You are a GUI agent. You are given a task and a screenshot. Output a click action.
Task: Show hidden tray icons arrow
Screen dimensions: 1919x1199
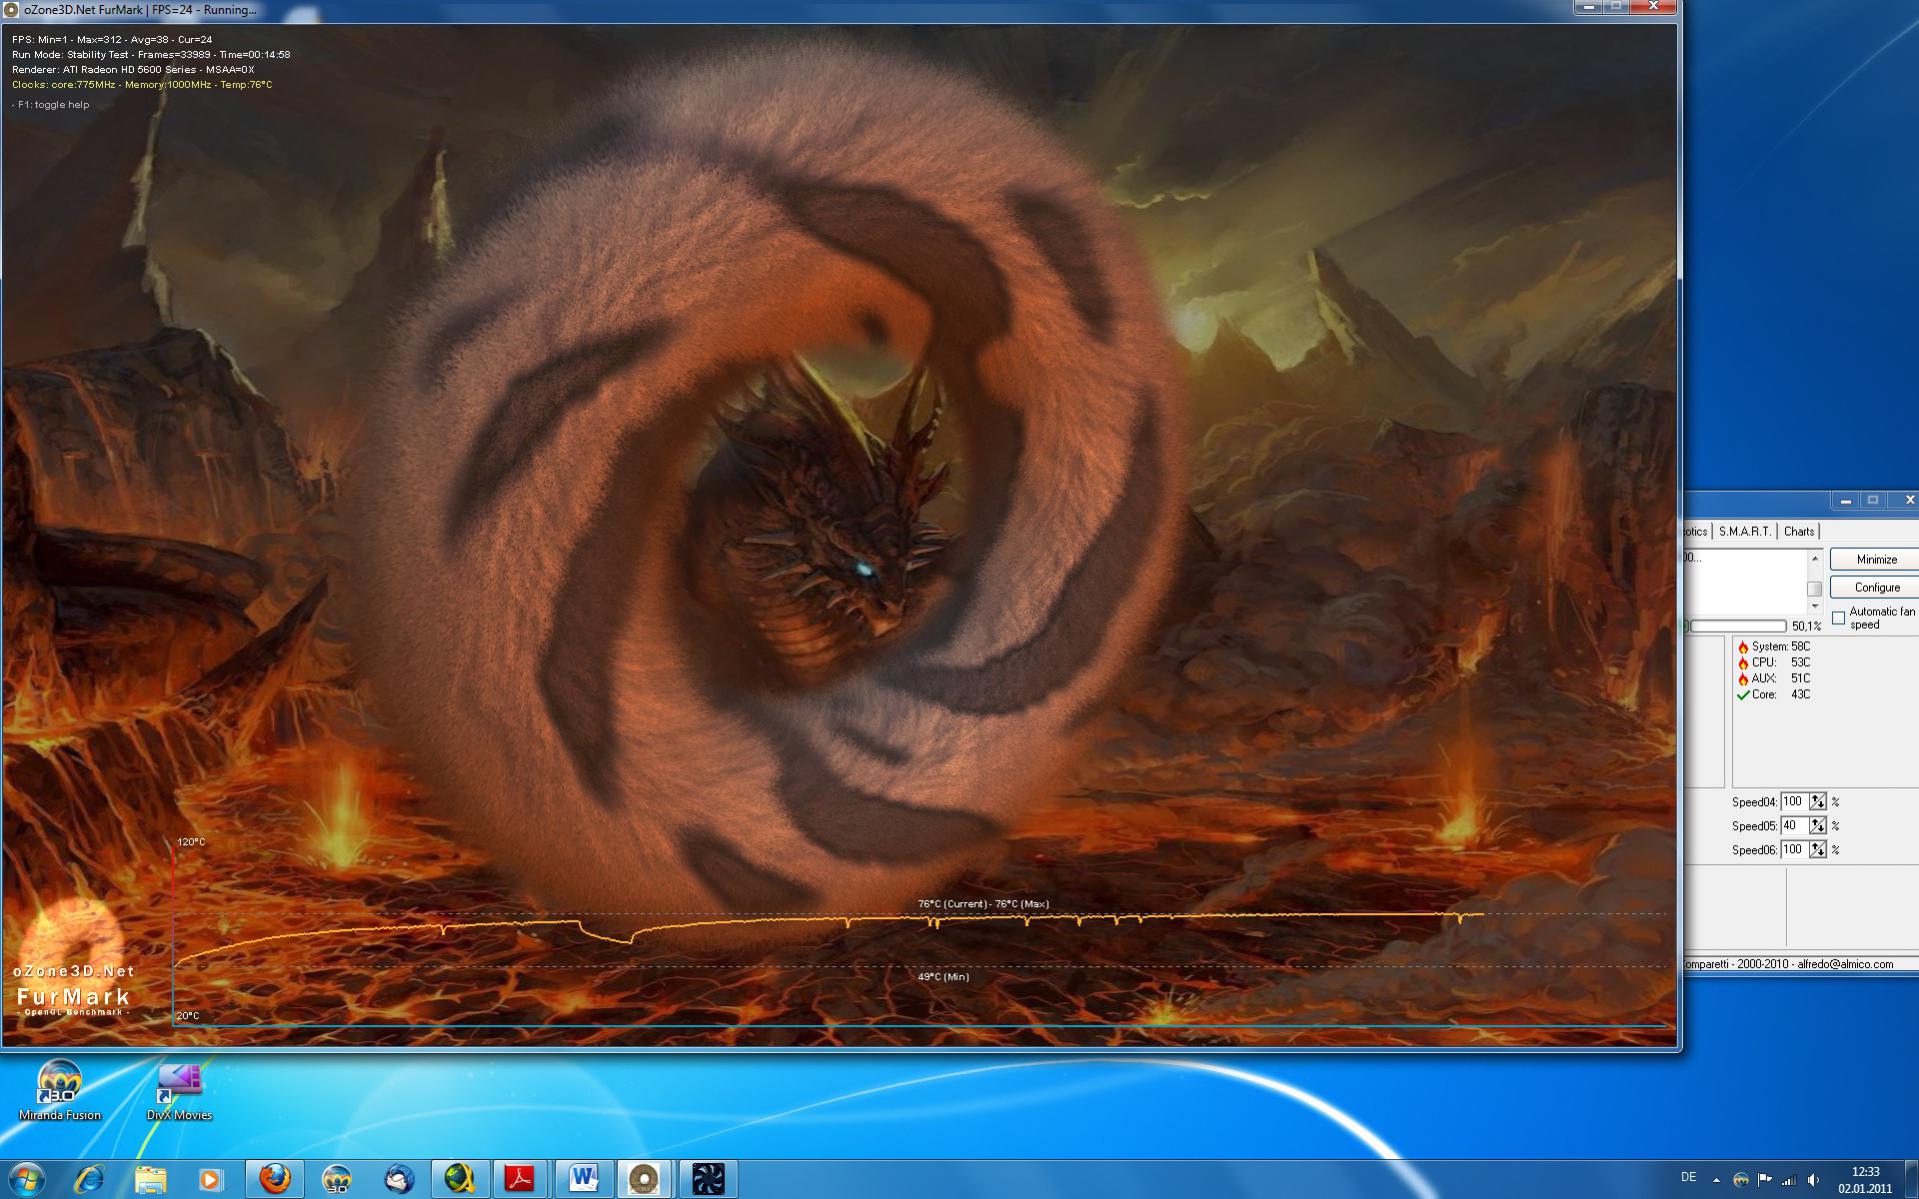click(x=1716, y=1180)
